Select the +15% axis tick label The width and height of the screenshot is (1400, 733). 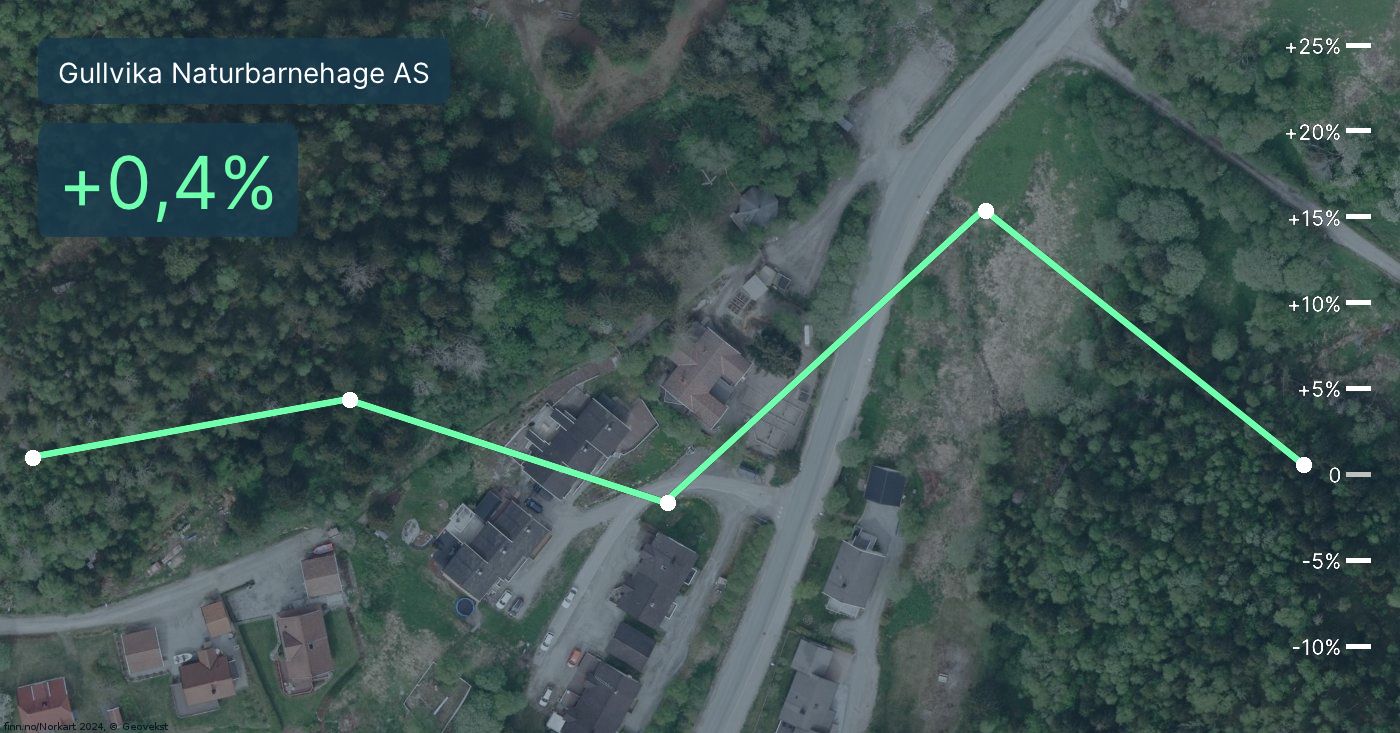click(x=1314, y=219)
